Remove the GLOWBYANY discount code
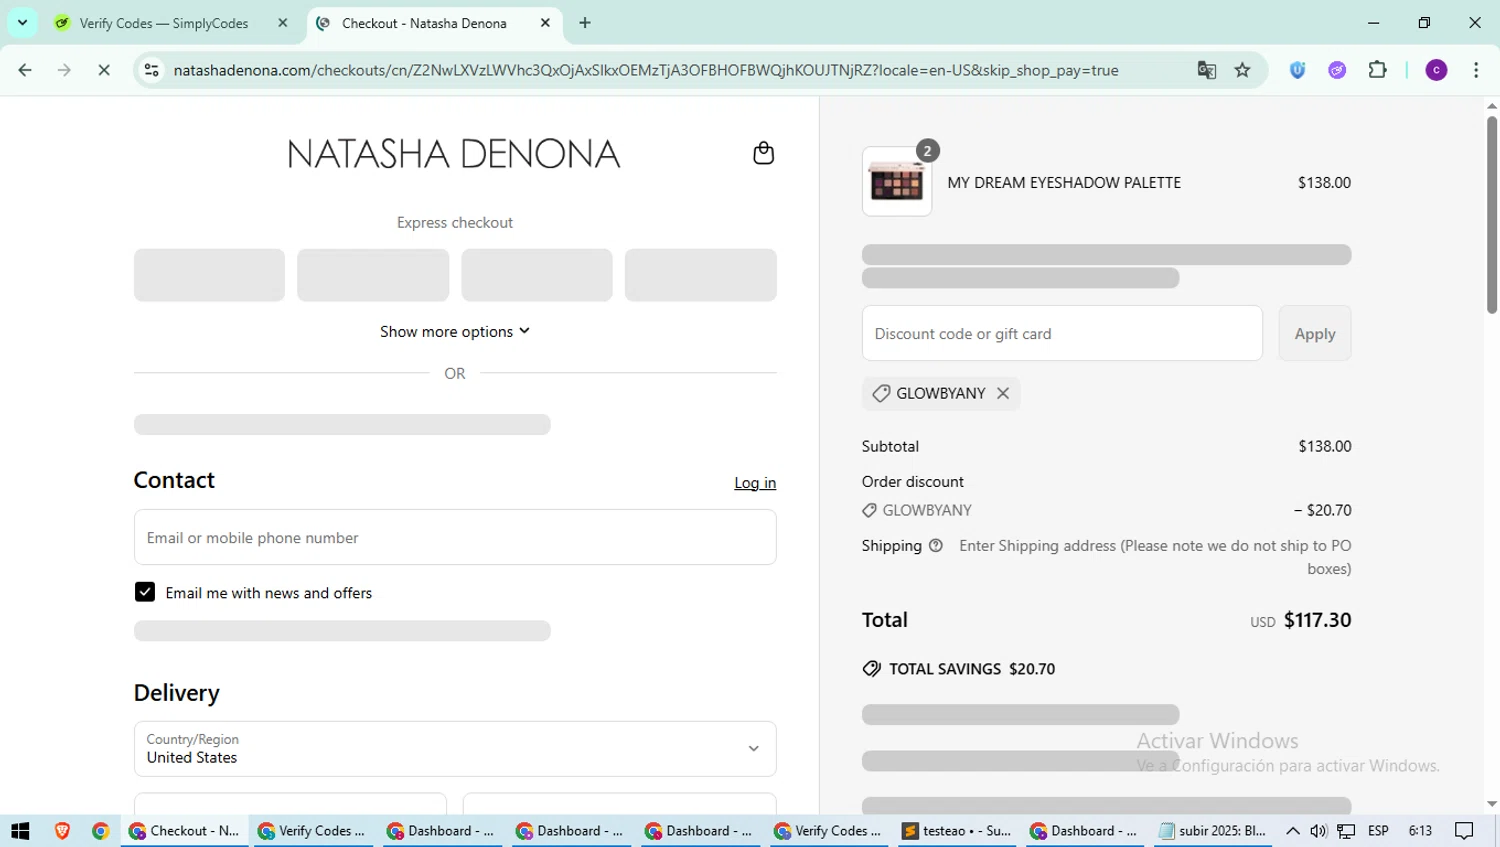 click(1003, 393)
